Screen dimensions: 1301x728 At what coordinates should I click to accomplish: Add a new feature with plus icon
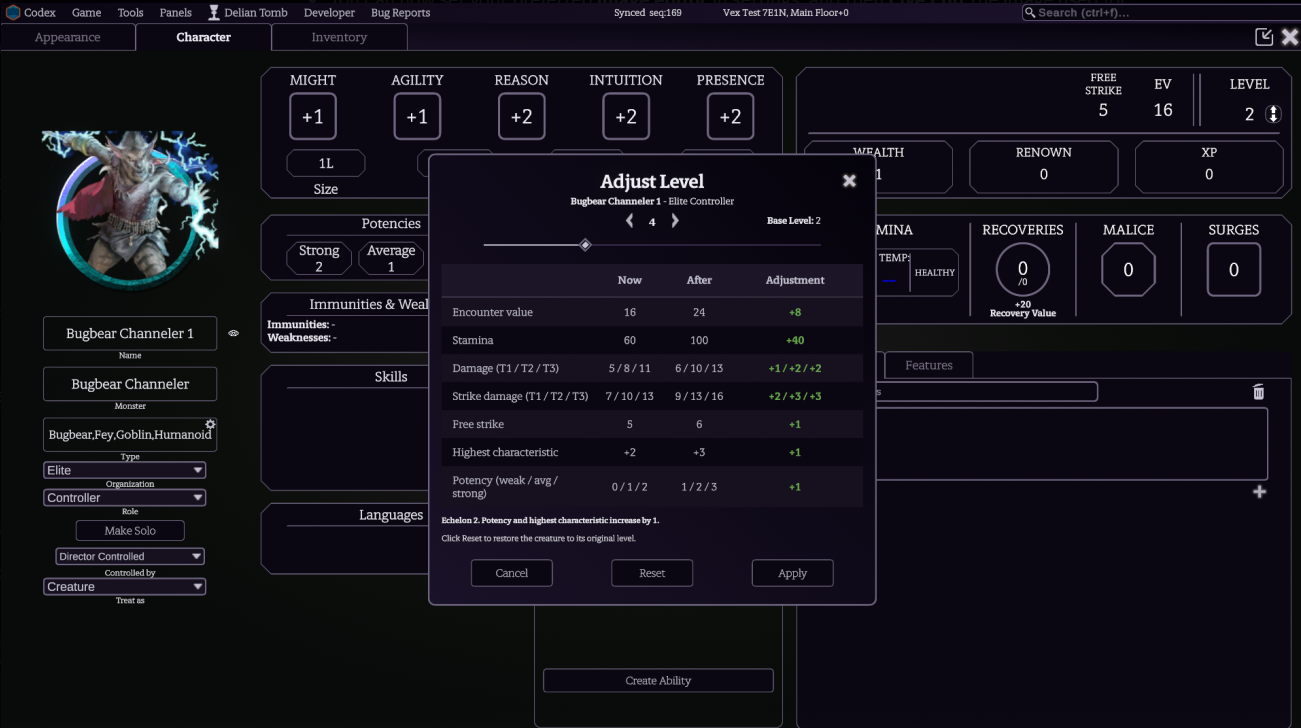click(x=1259, y=492)
